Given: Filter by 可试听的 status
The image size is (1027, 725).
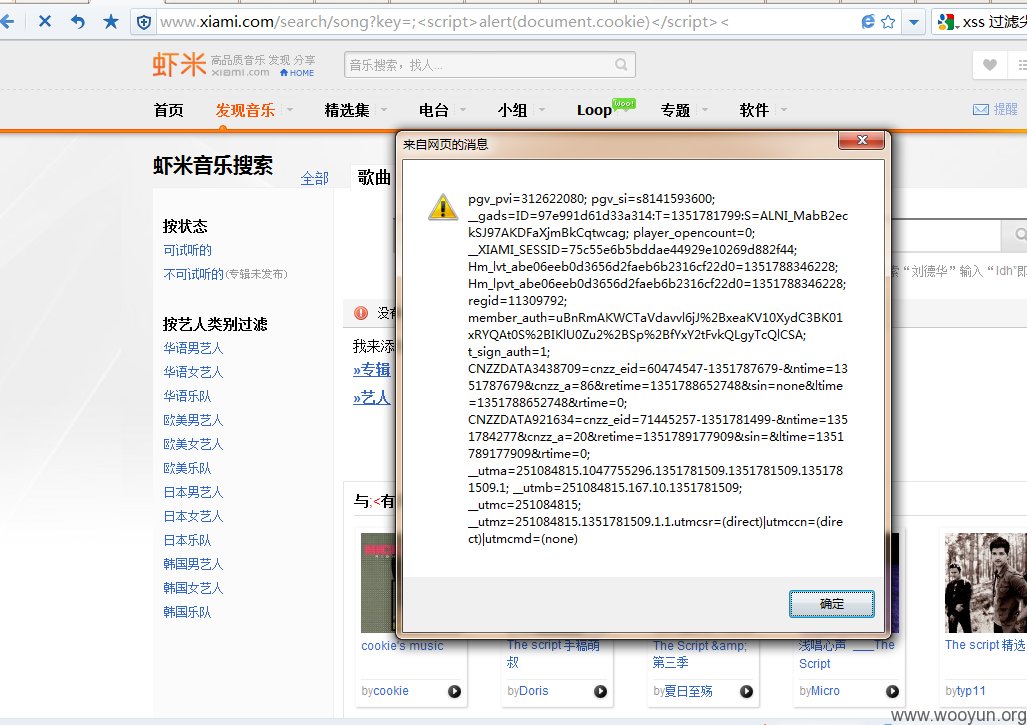Looking at the screenshot, I should point(187,250).
